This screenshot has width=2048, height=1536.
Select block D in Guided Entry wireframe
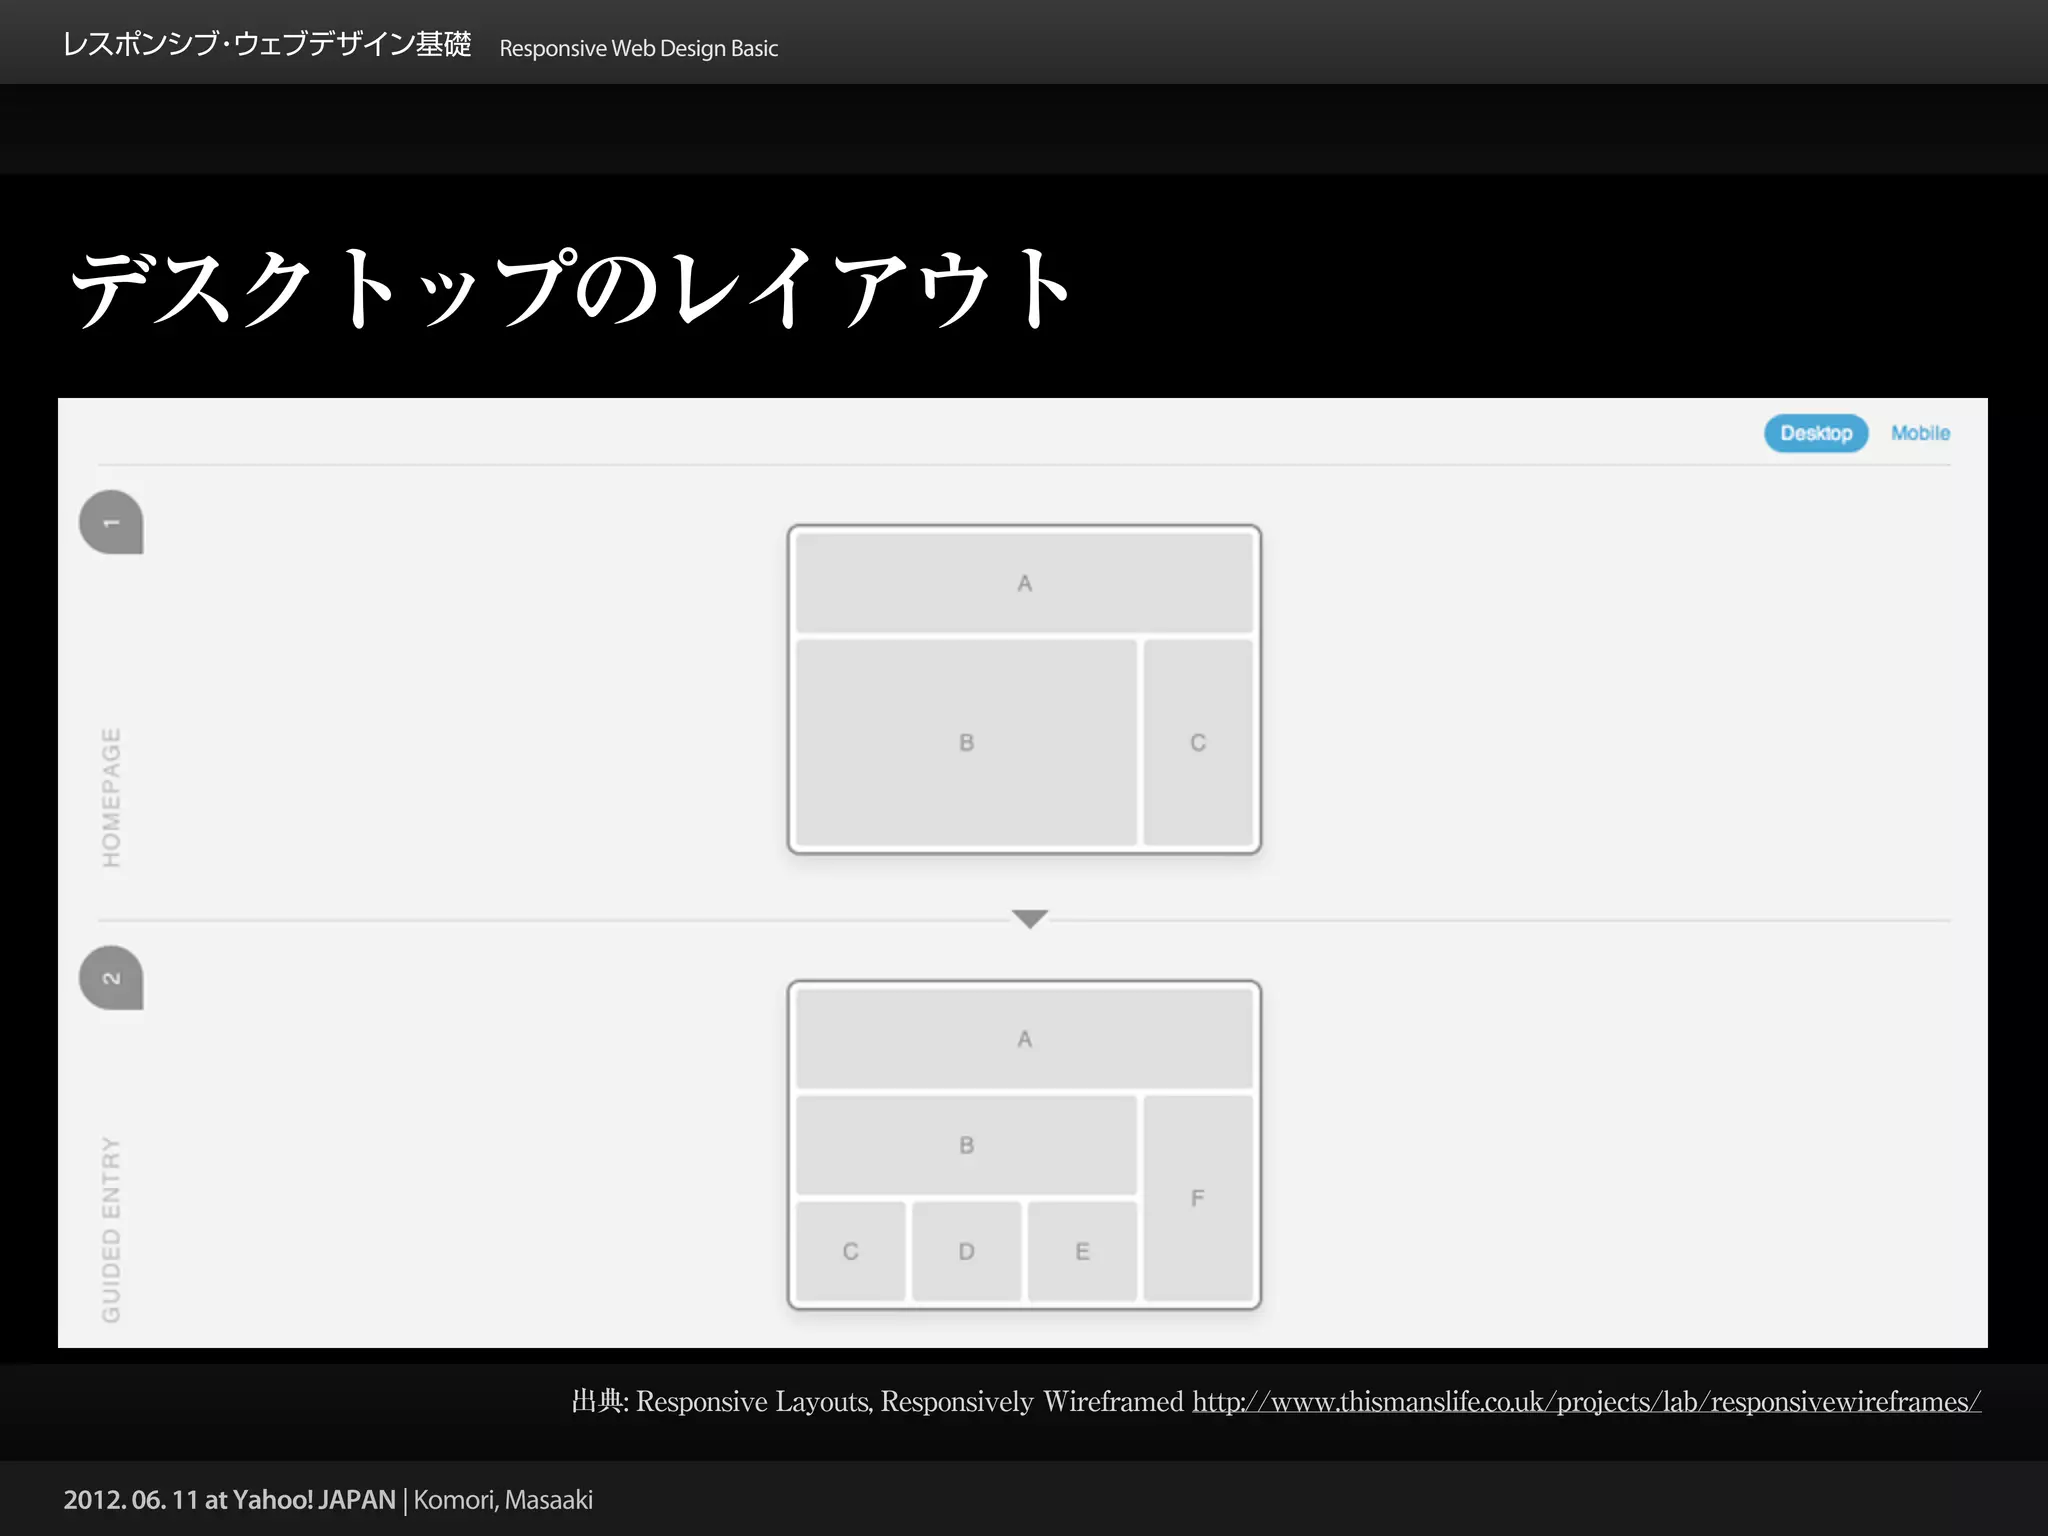[966, 1251]
